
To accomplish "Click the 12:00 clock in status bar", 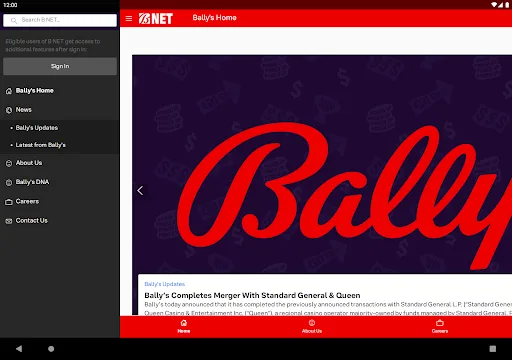I will [10, 5].
